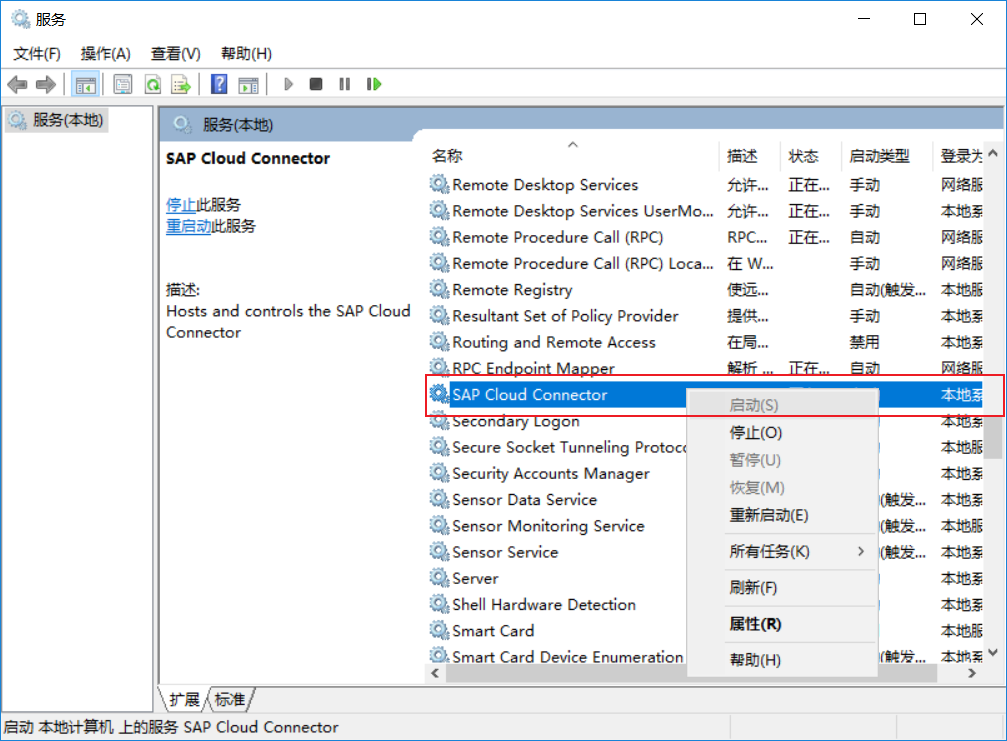The width and height of the screenshot is (1007, 741).
Task: Click the Pause Service toolbar icon
Action: (345, 84)
